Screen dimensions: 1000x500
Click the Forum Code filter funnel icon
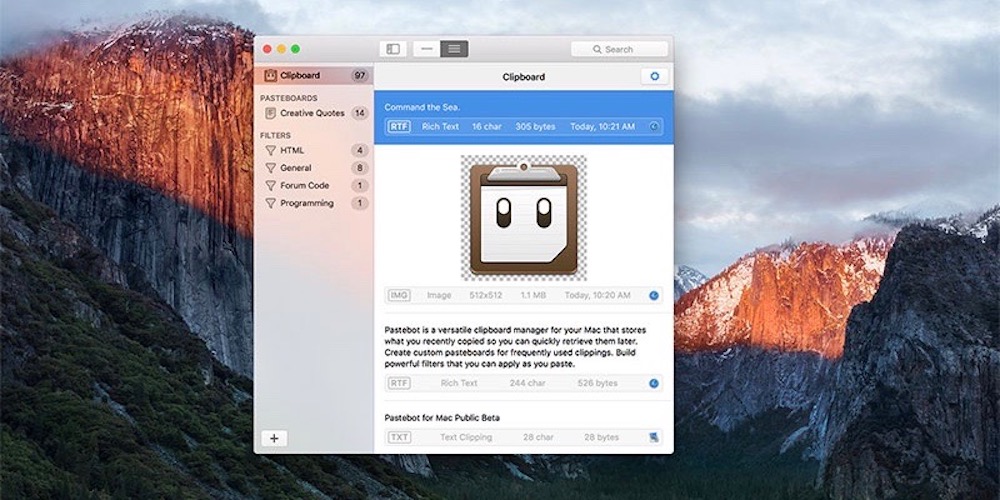(270, 186)
